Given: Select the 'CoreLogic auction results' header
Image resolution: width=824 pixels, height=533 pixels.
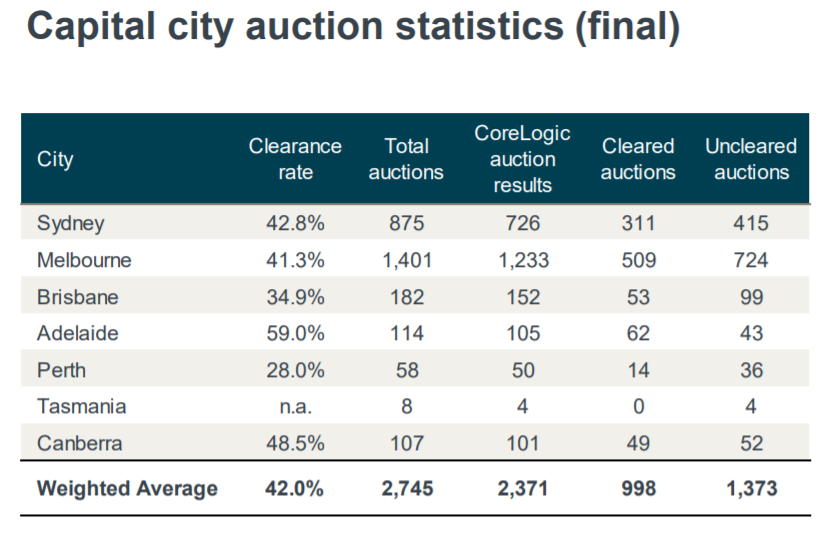Looking at the screenshot, I should tap(522, 159).
